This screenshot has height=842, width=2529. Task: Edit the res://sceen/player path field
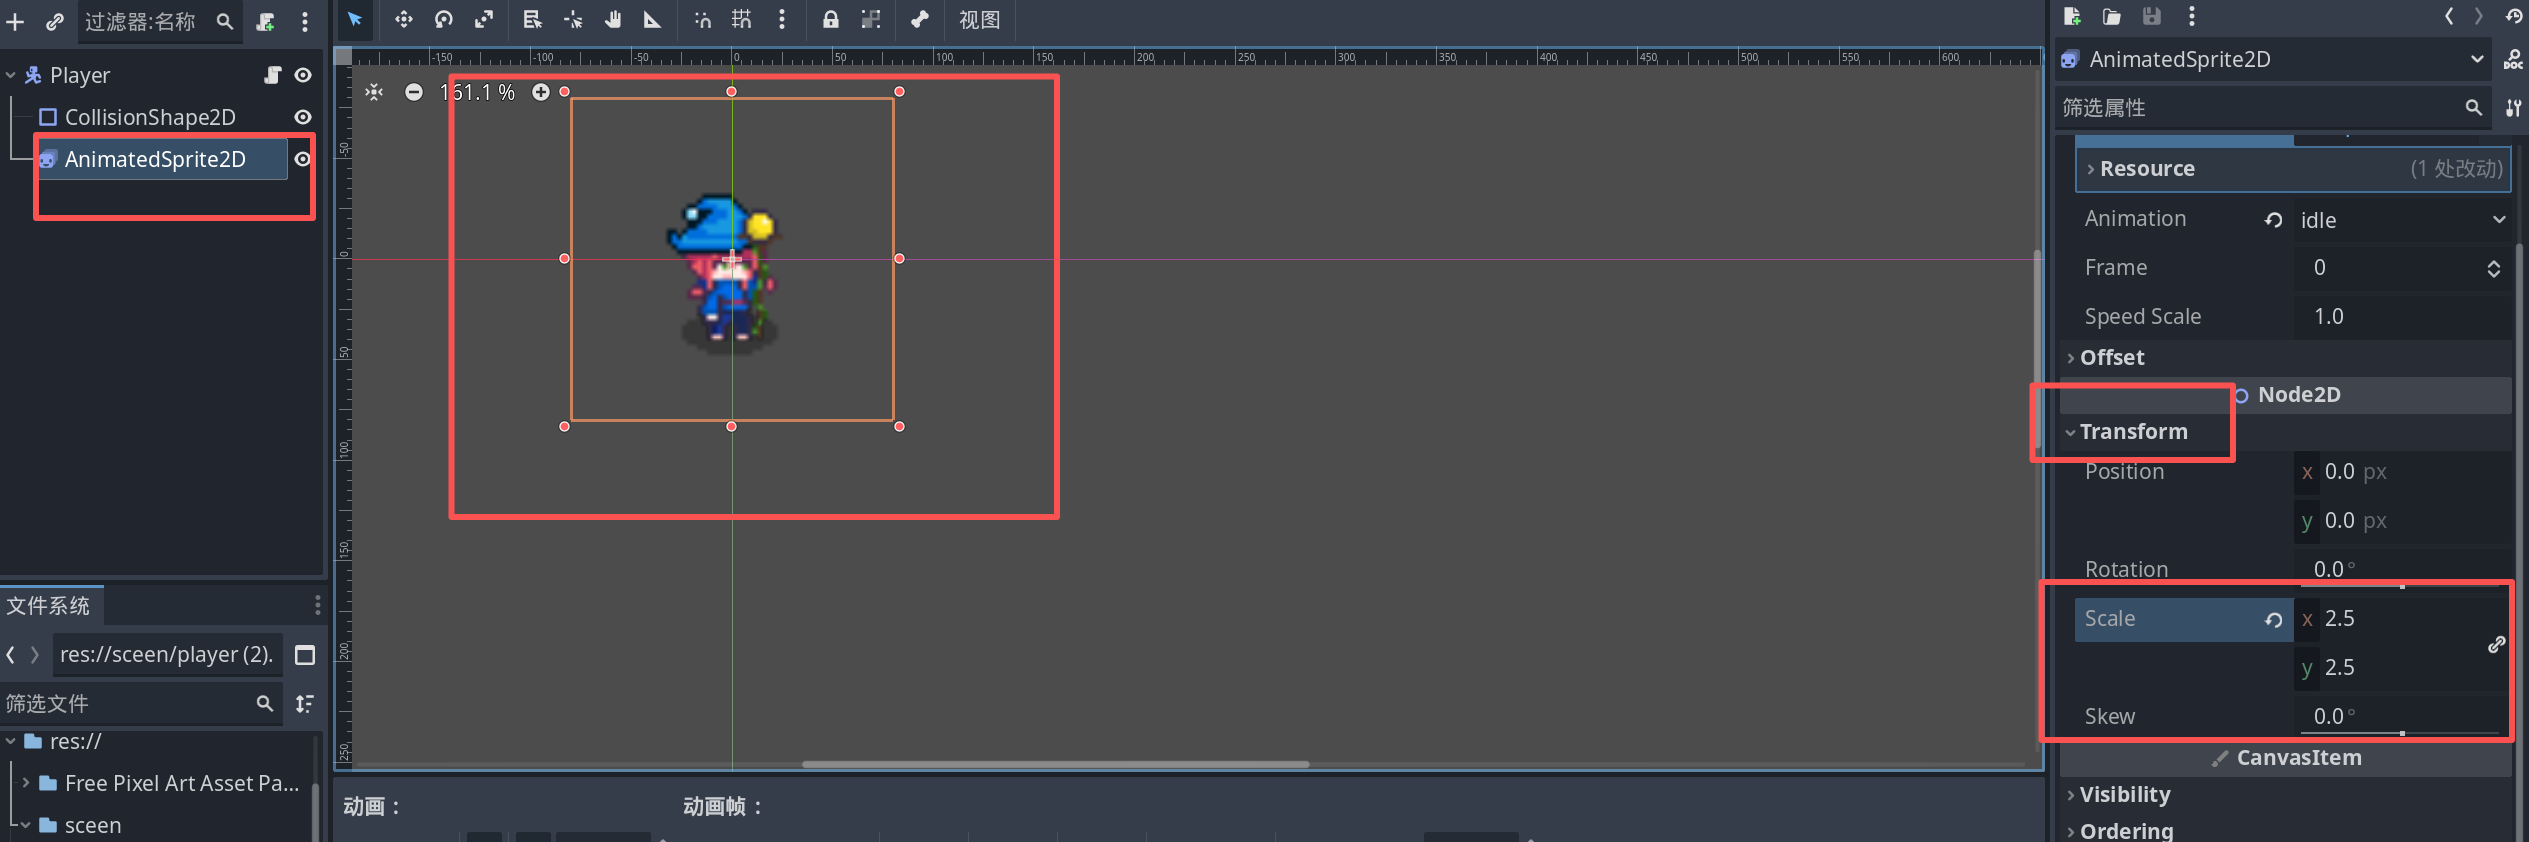pyautogui.click(x=167, y=654)
